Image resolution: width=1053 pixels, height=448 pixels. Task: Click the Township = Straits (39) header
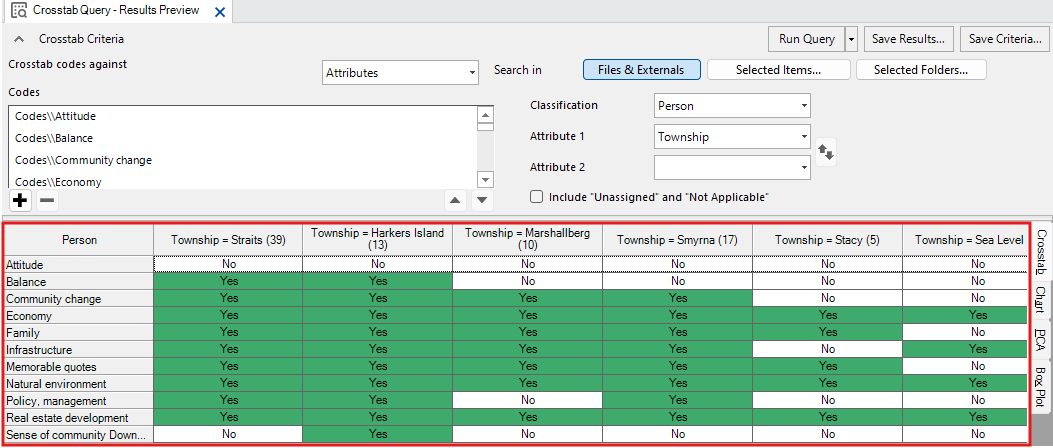228,240
